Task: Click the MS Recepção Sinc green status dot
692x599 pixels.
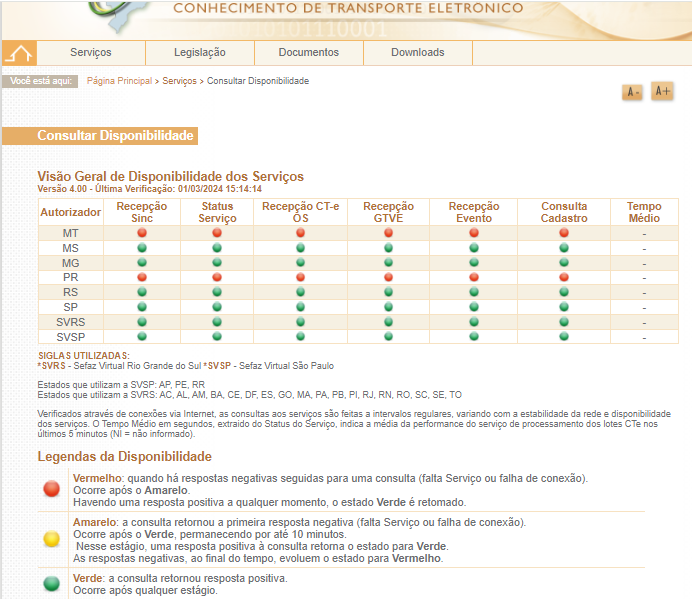Action: tap(142, 248)
